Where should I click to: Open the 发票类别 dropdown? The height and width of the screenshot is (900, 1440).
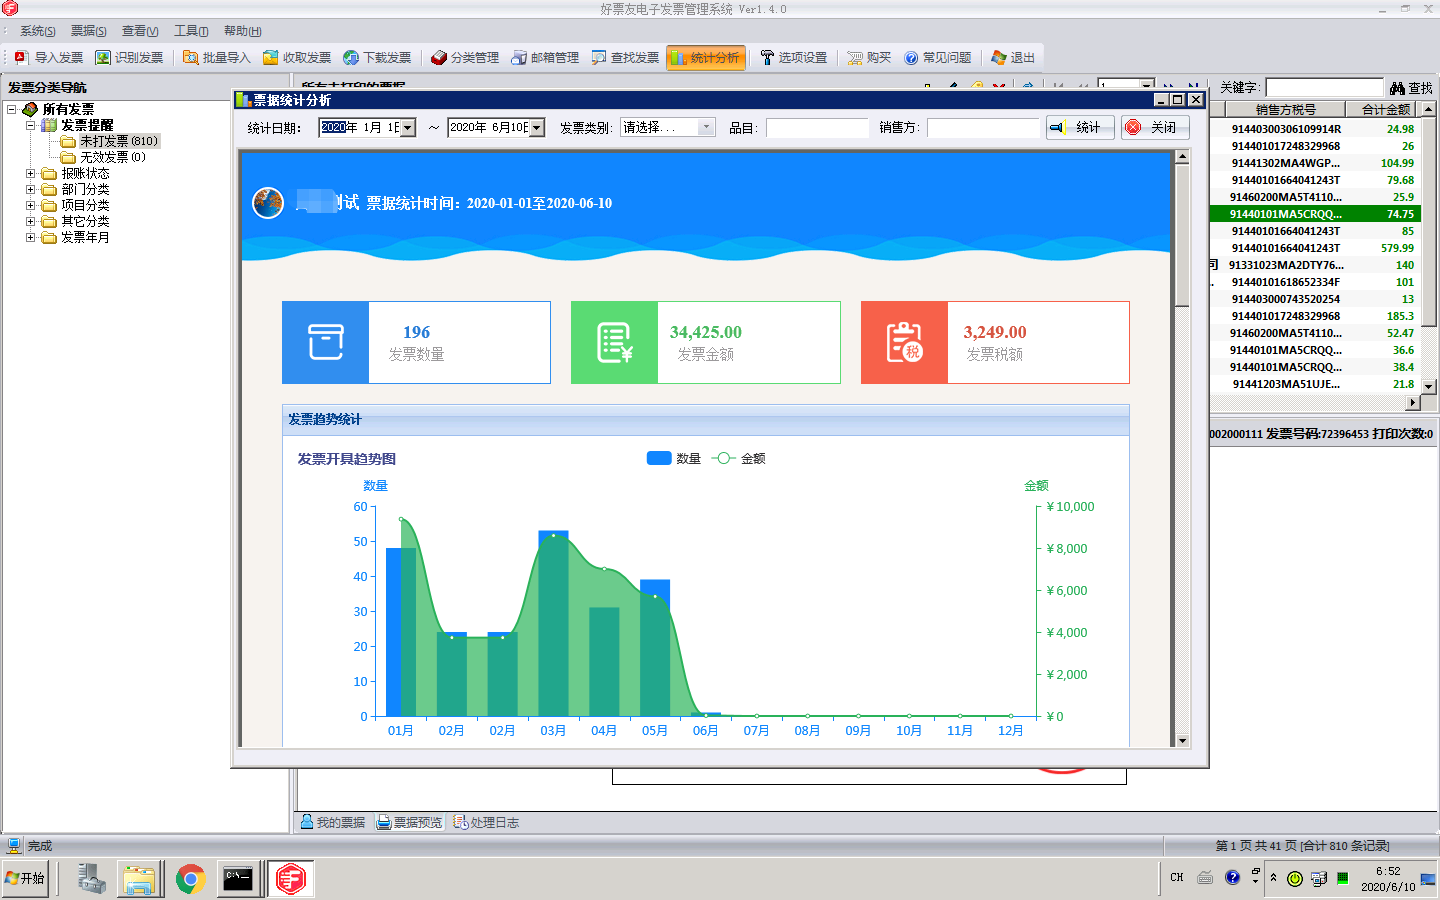coord(707,128)
